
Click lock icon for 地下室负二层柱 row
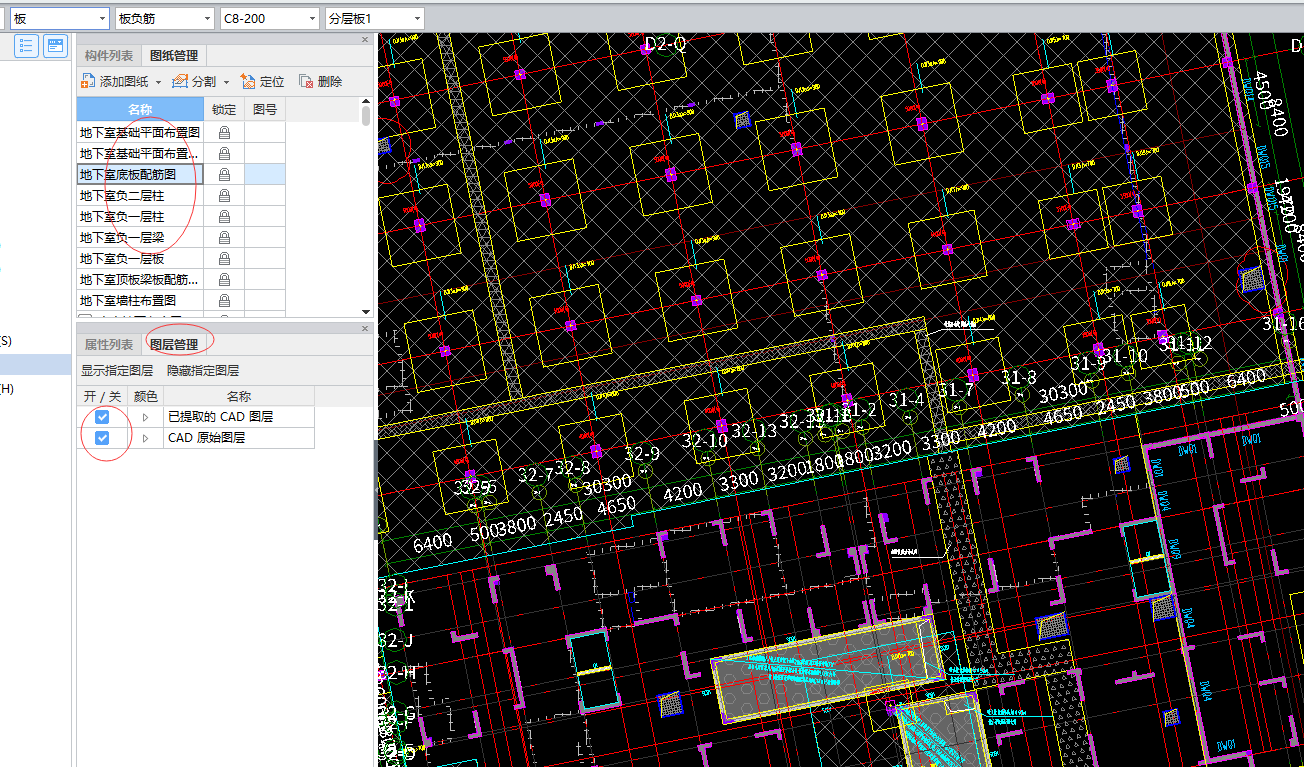pyautogui.click(x=224, y=195)
